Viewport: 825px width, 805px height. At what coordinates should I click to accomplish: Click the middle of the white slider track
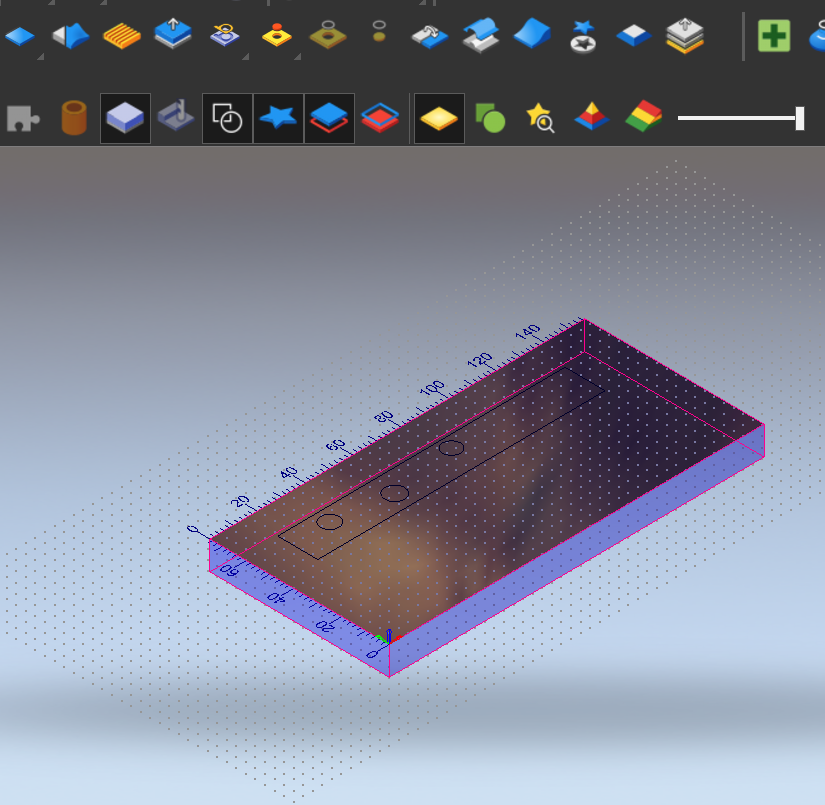click(737, 118)
